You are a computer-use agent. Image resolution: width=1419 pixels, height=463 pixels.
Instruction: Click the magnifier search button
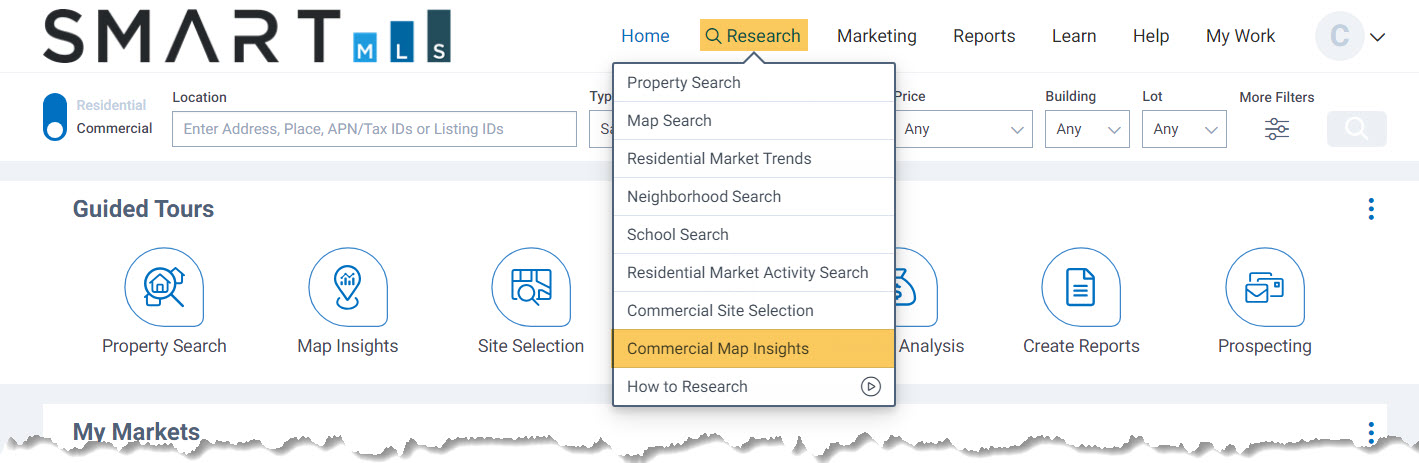click(1357, 129)
